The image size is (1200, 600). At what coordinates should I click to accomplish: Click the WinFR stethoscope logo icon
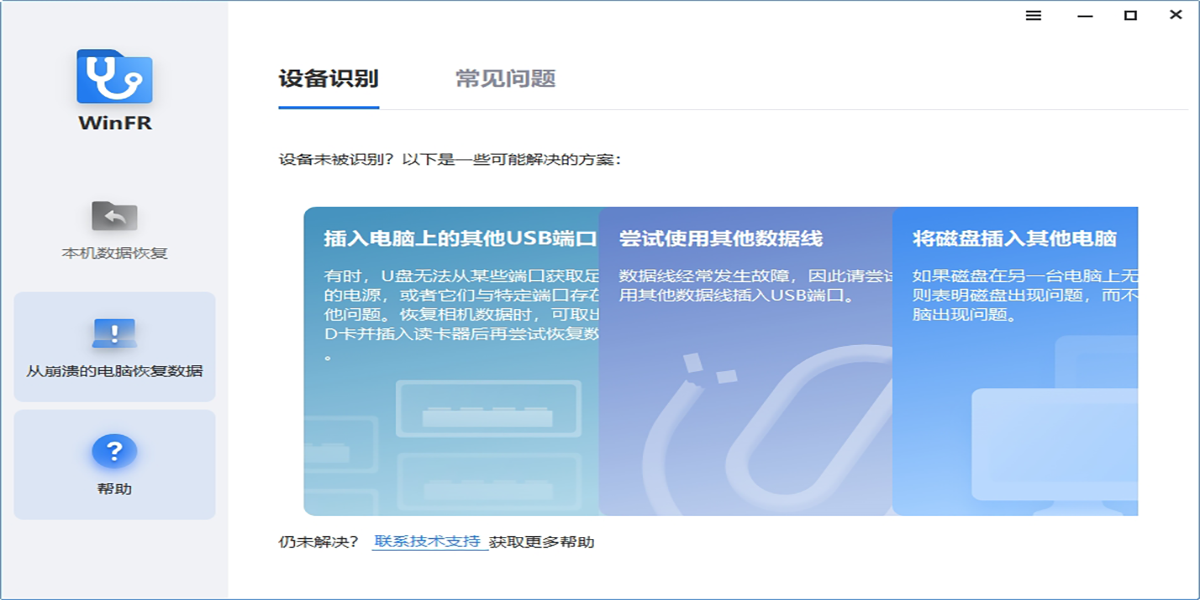114,77
